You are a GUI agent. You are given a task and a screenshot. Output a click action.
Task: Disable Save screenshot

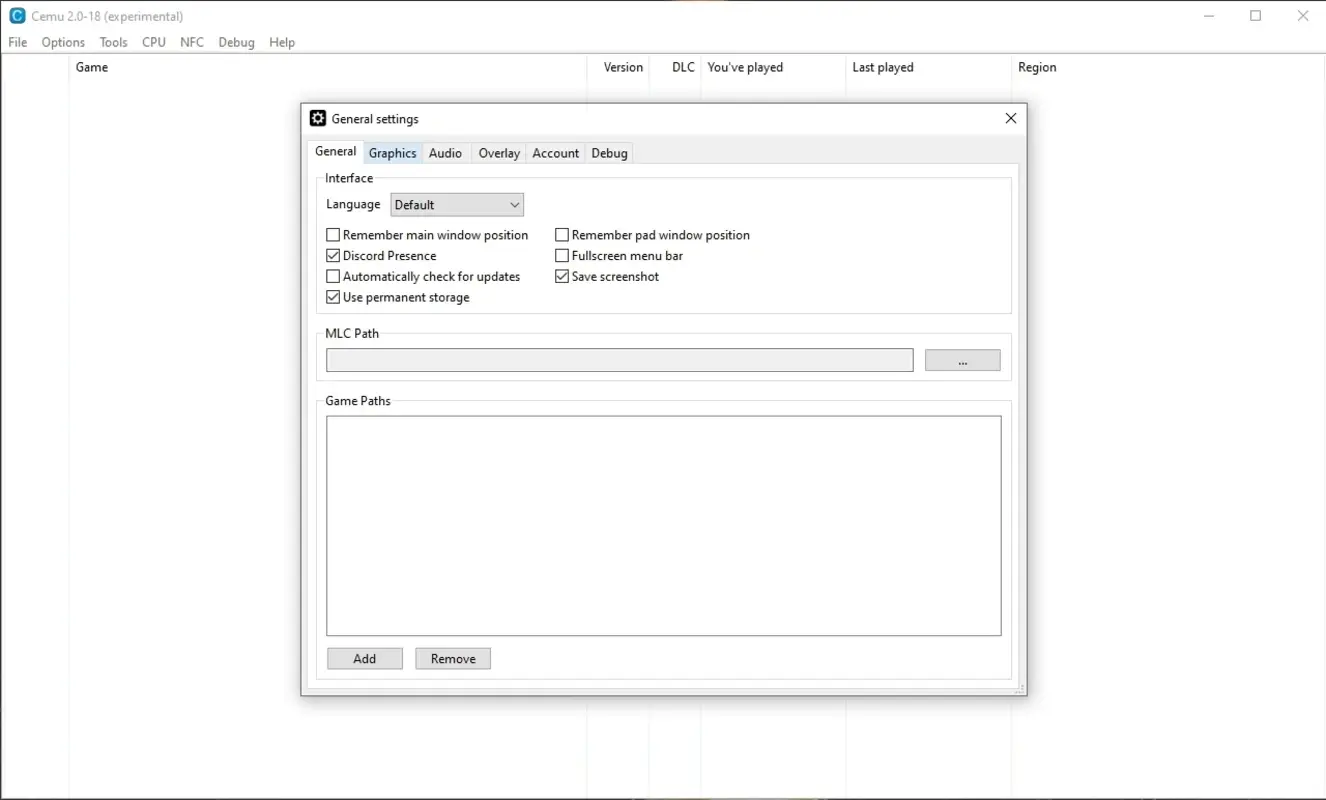562,276
